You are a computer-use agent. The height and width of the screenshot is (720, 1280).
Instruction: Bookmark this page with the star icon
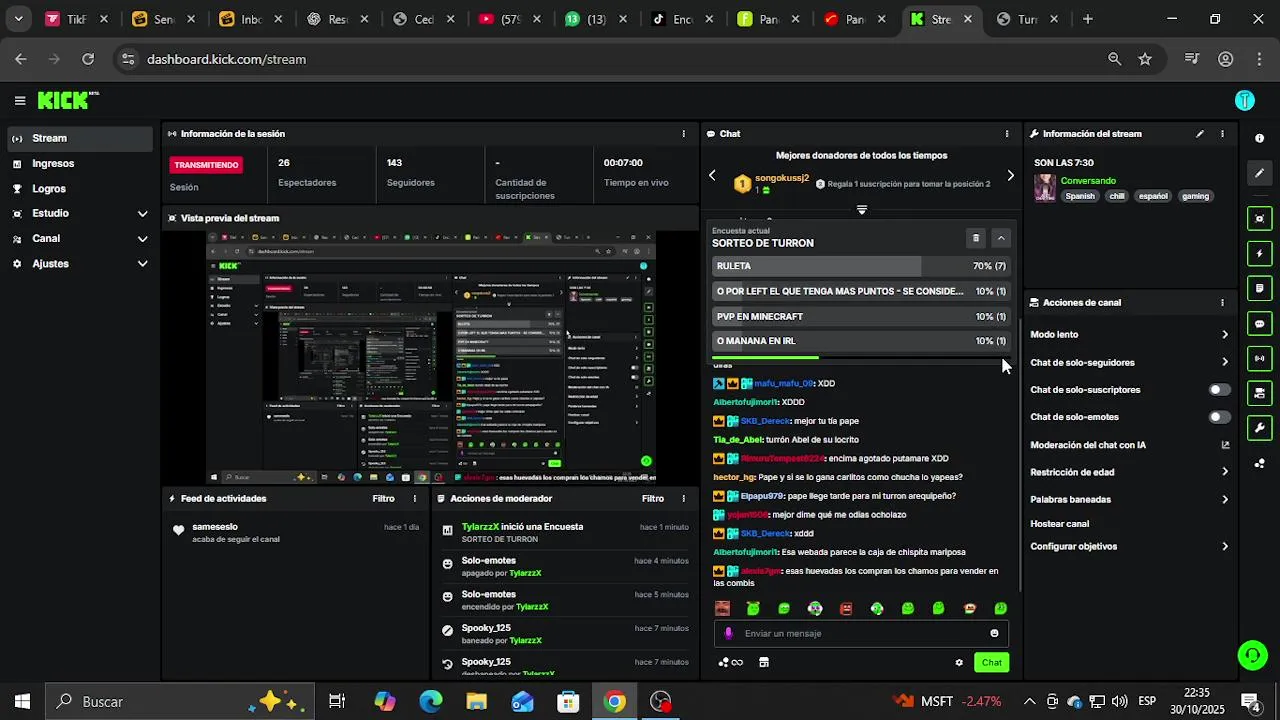(1145, 59)
